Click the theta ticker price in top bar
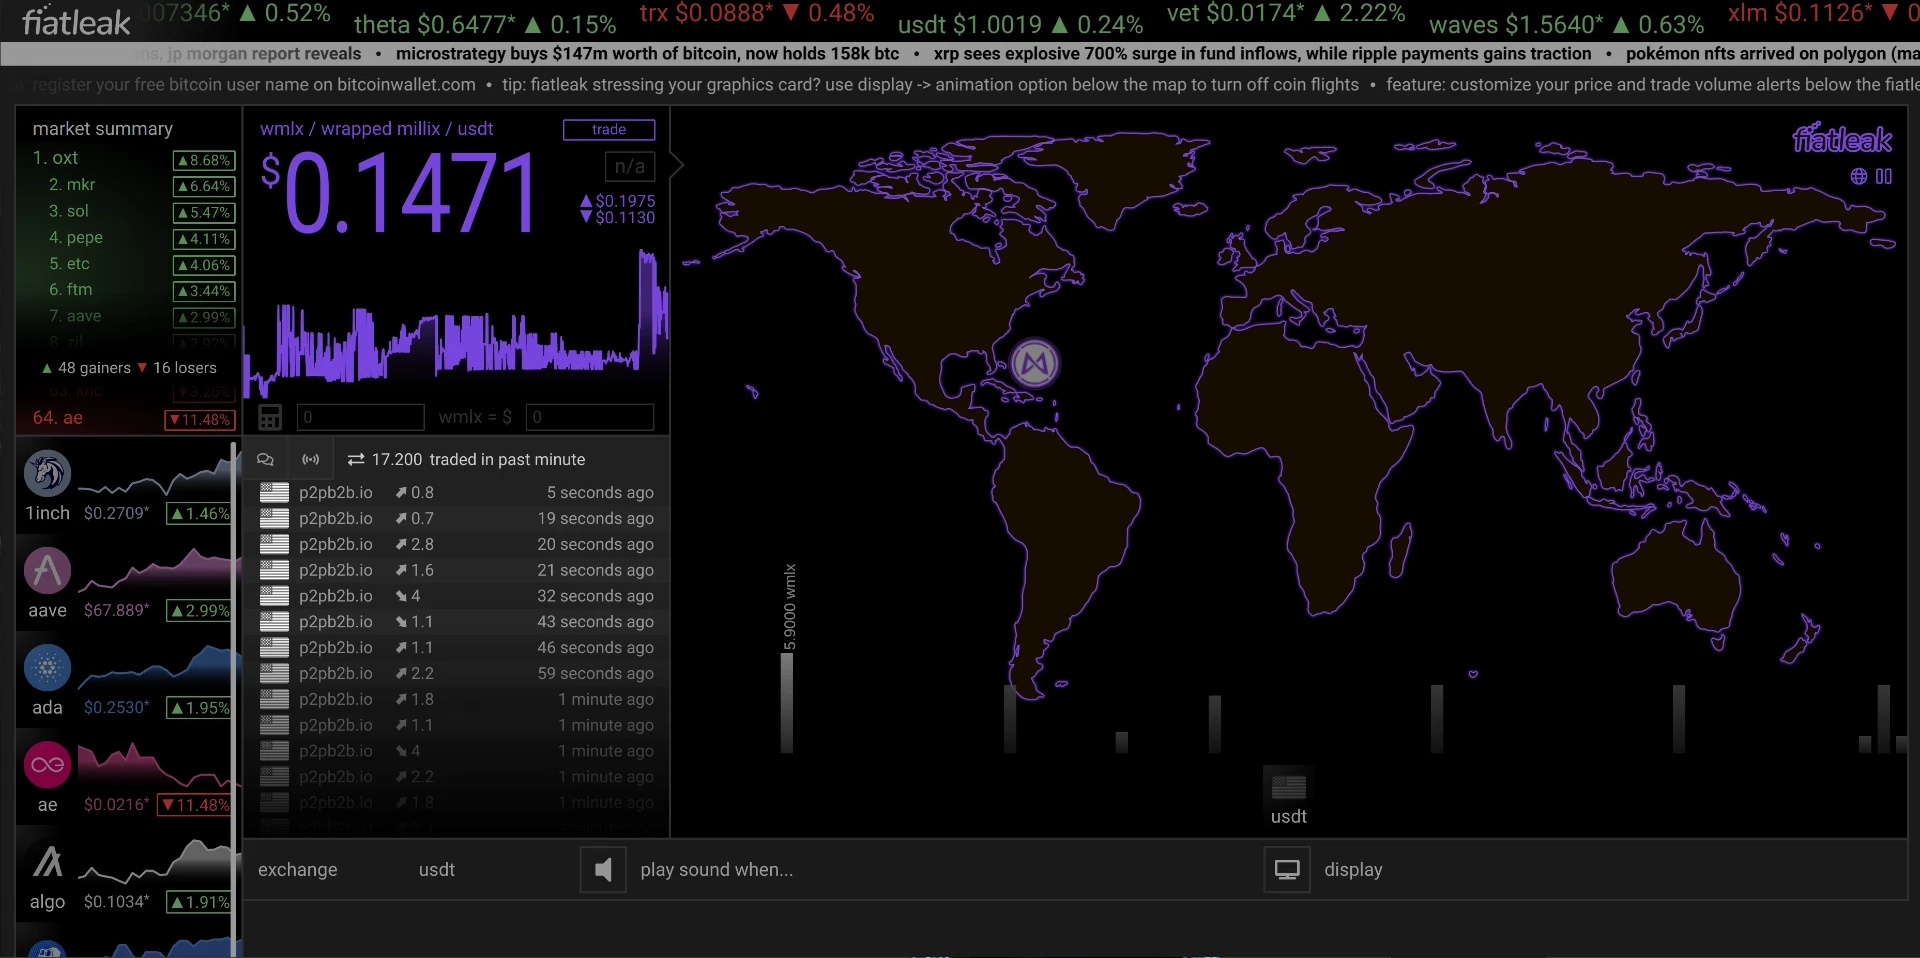The image size is (1920, 958). (485, 24)
